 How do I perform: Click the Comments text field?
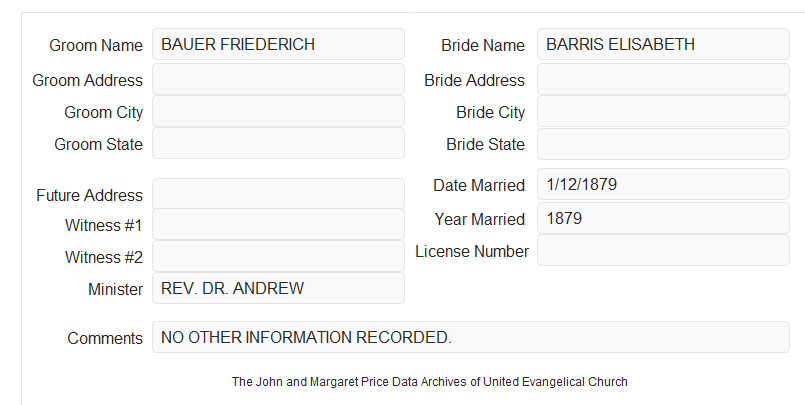[471, 337]
